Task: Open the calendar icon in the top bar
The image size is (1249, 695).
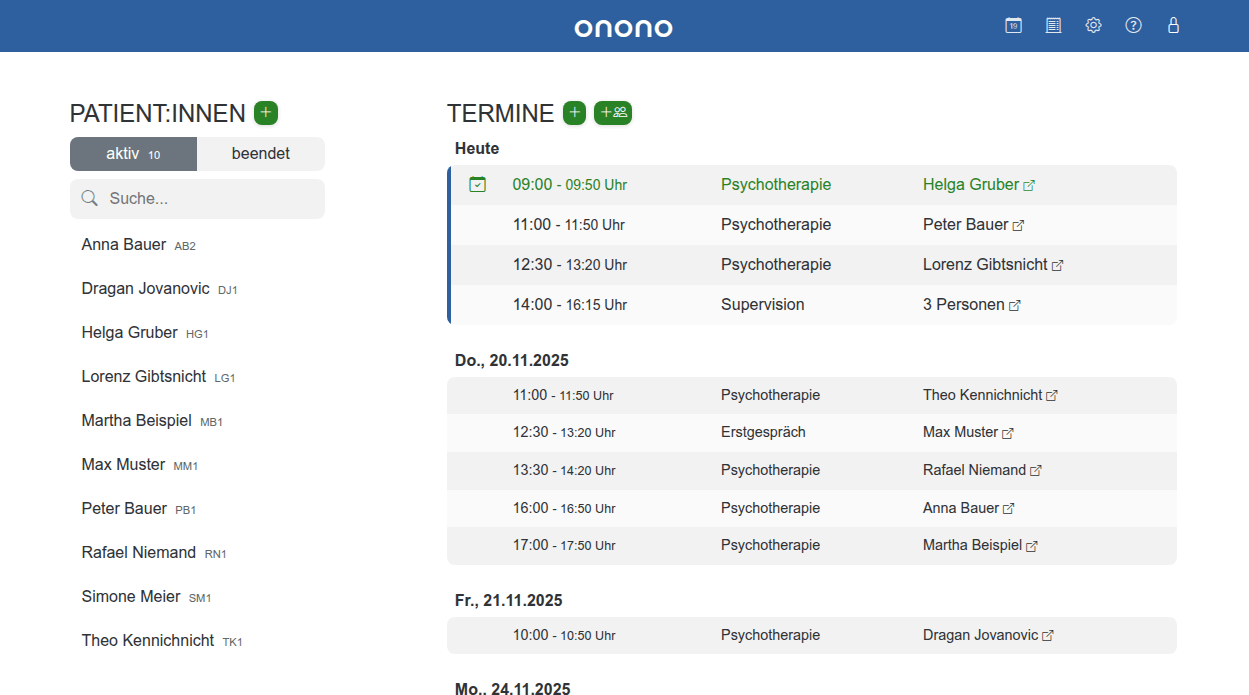Action: point(1013,25)
